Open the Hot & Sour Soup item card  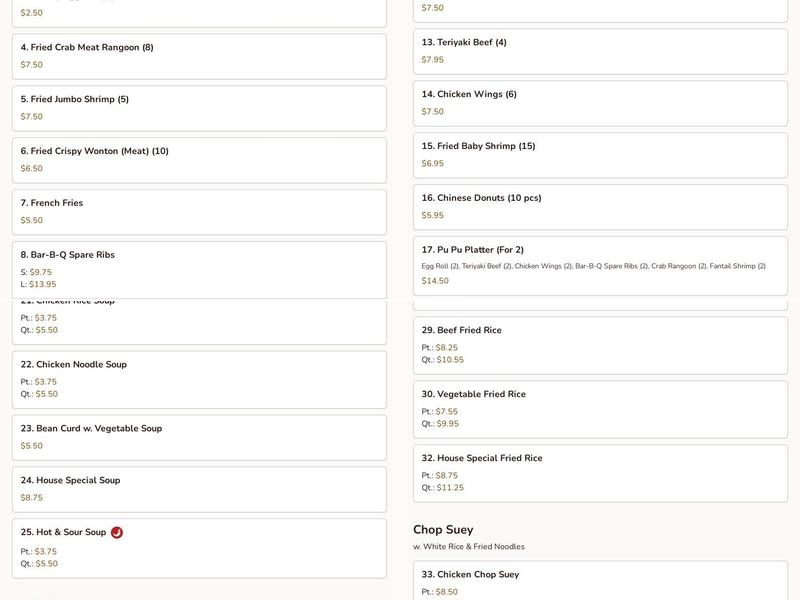coord(199,548)
